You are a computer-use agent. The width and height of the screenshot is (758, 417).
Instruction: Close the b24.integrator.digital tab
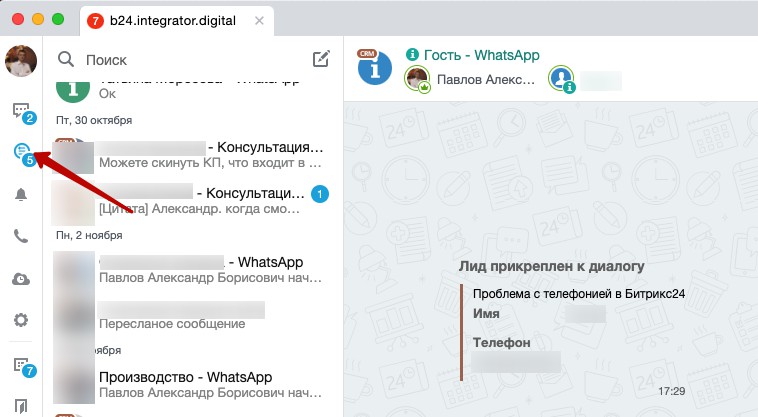(260, 21)
